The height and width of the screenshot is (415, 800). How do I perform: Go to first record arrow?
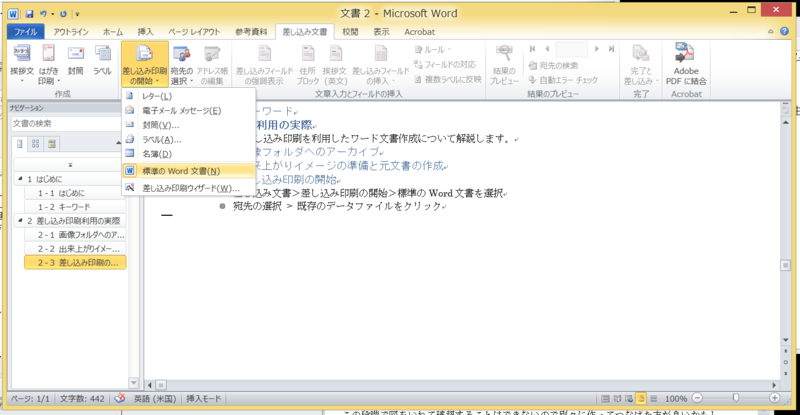tap(532, 49)
